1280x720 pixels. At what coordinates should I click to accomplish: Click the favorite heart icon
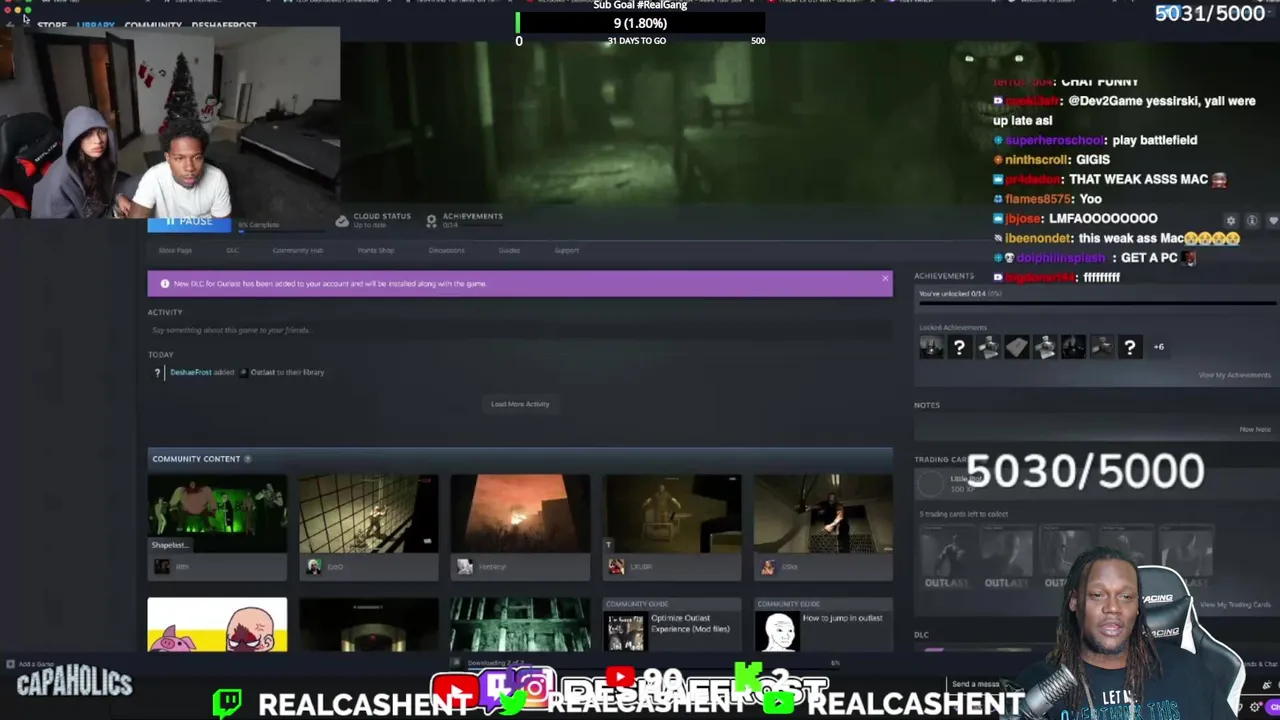(1273, 220)
